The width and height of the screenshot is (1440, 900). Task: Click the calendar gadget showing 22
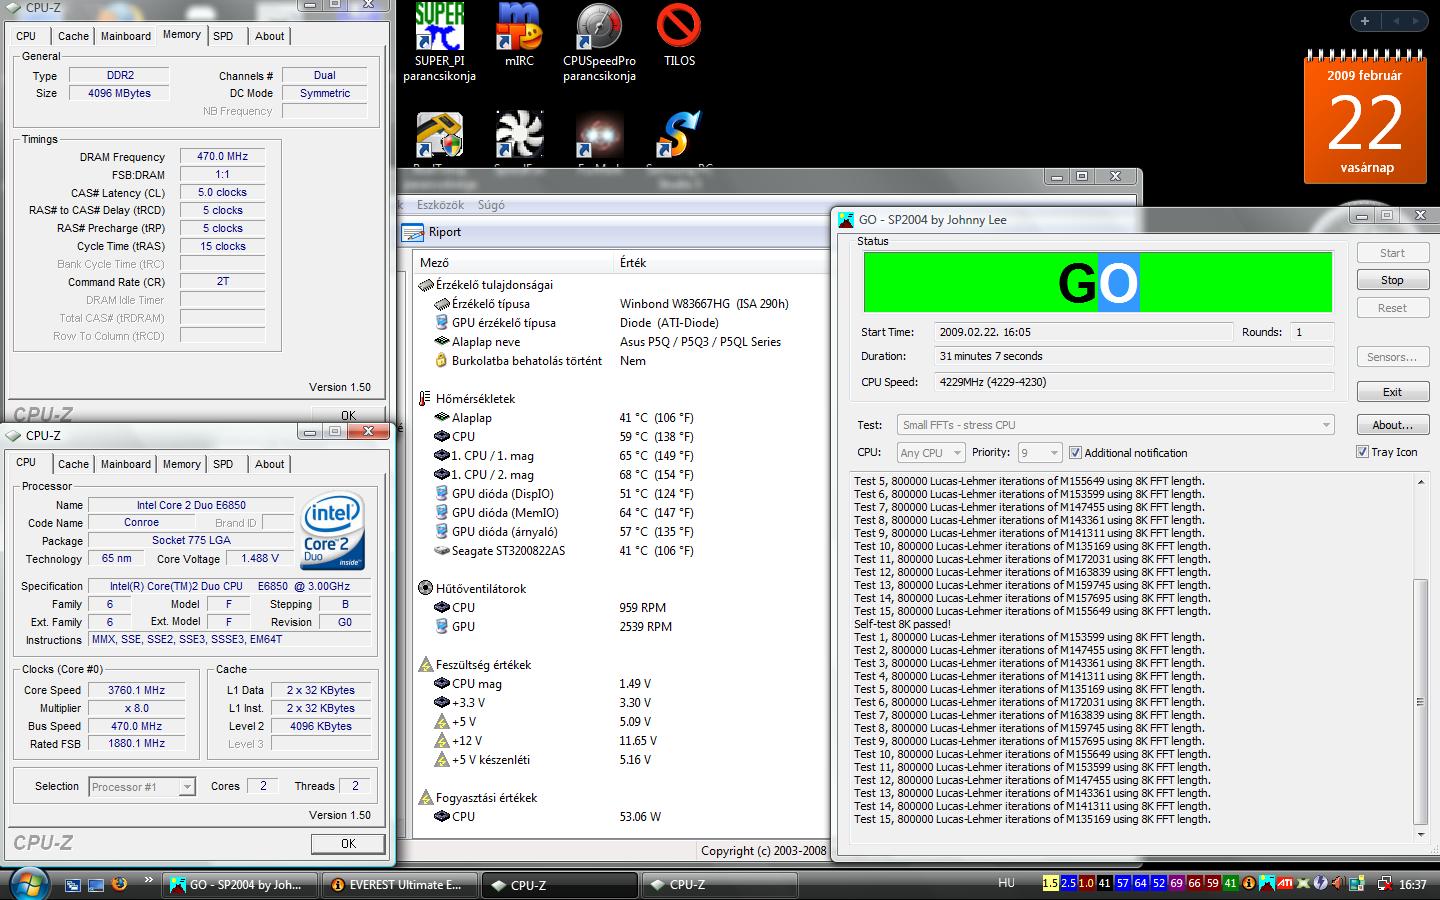coord(1366,118)
